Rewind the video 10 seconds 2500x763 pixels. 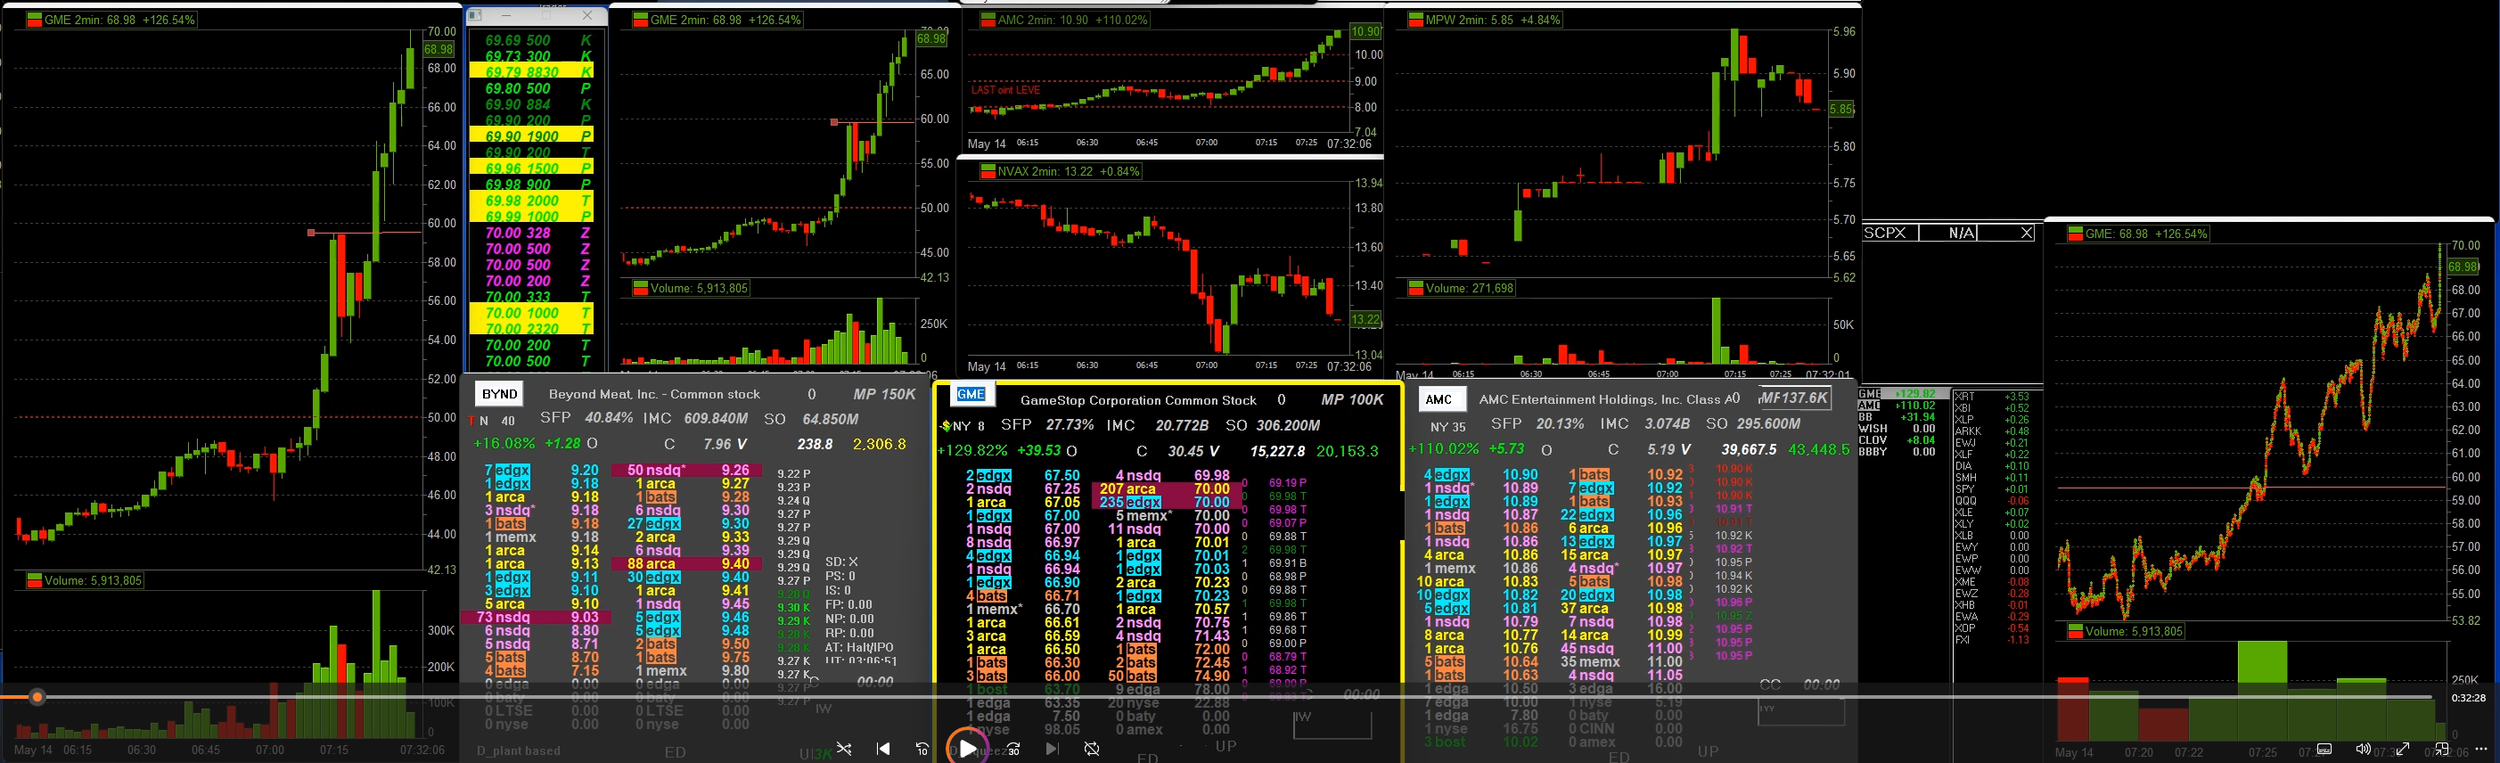pyautogui.click(x=922, y=749)
